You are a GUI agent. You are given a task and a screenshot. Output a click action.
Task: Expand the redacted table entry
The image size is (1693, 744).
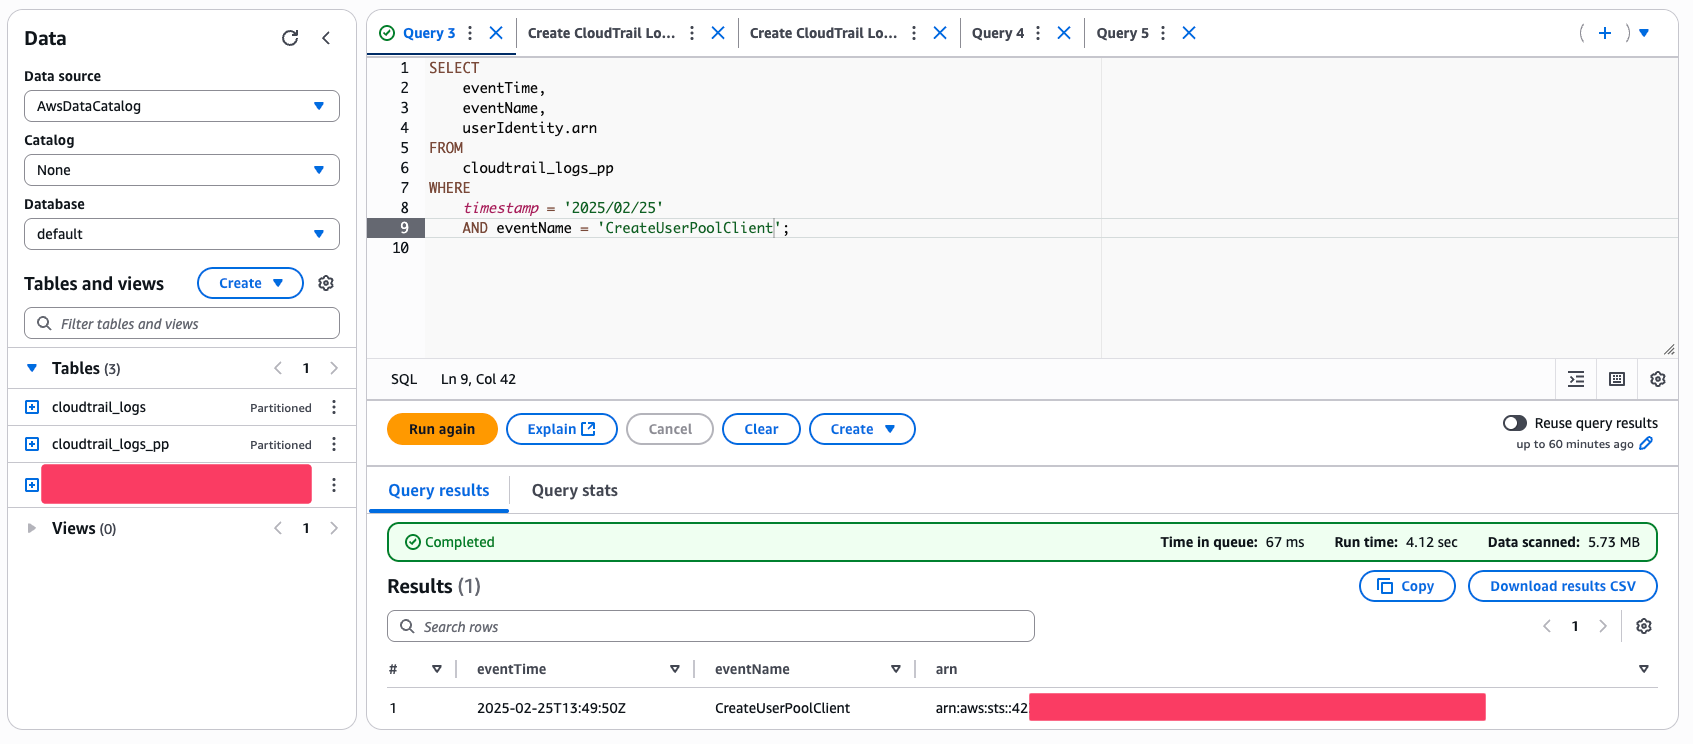tap(32, 485)
